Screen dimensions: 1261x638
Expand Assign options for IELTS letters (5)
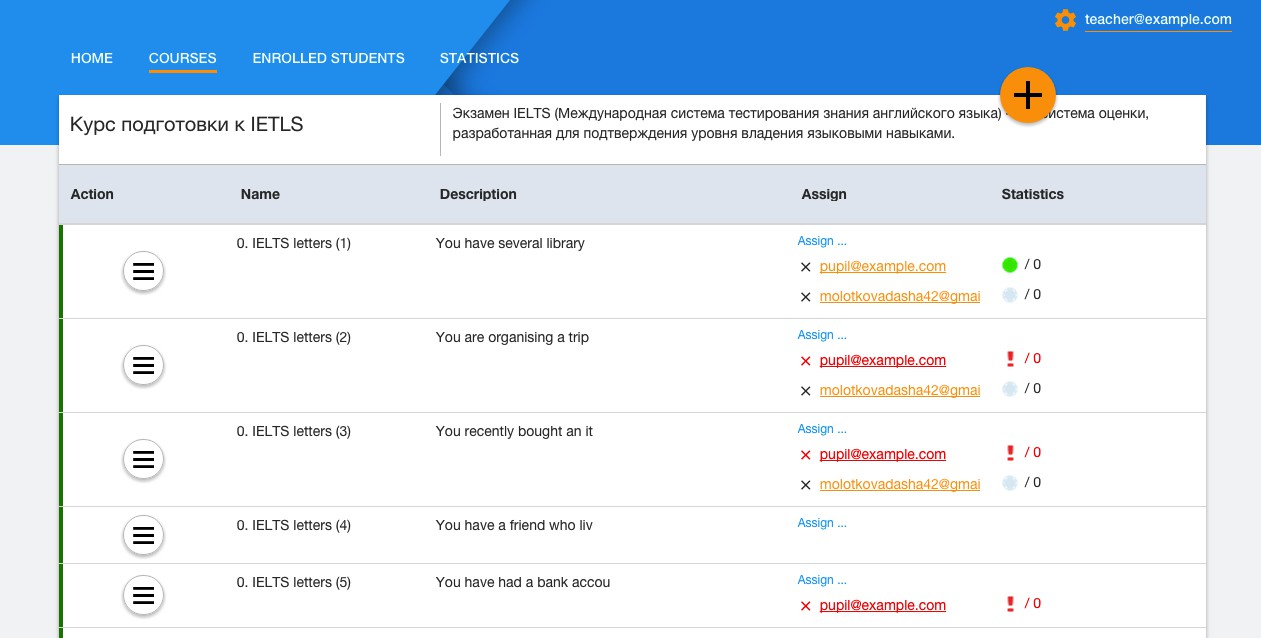(x=822, y=580)
